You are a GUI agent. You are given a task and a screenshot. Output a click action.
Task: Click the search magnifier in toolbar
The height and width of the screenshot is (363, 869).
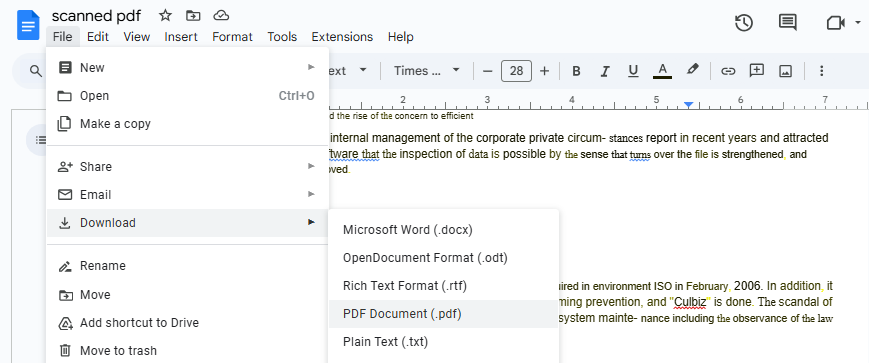pyautogui.click(x=35, y=71)
